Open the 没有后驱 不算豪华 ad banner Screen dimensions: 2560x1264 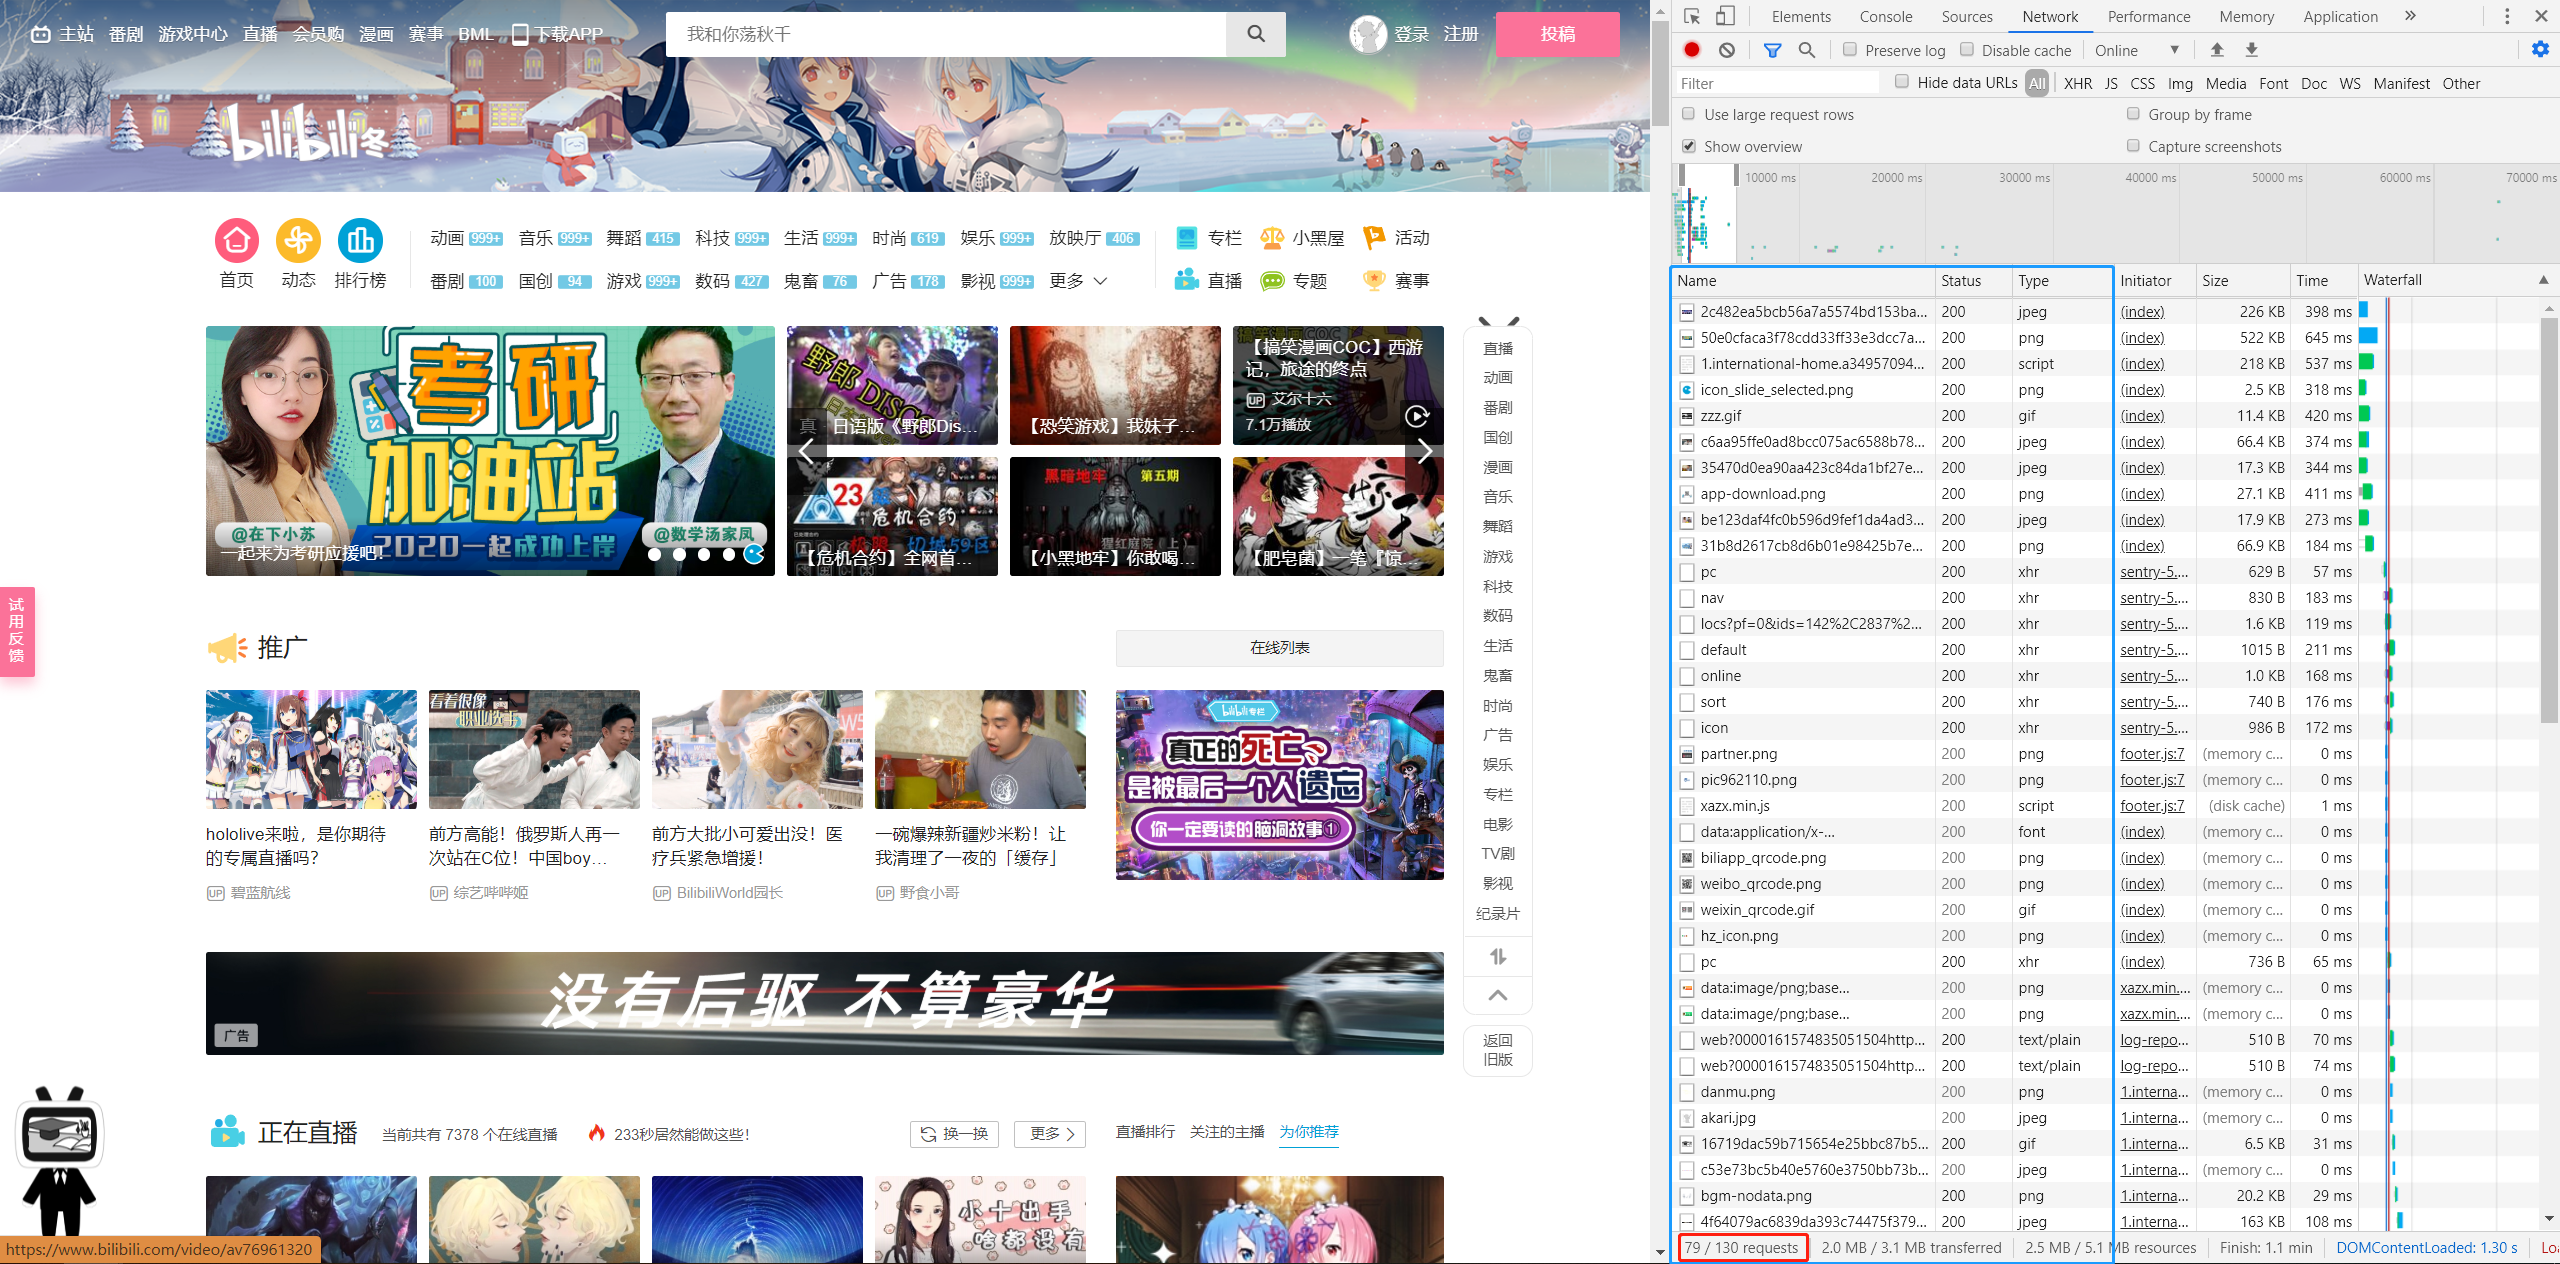click(825, 1003)
